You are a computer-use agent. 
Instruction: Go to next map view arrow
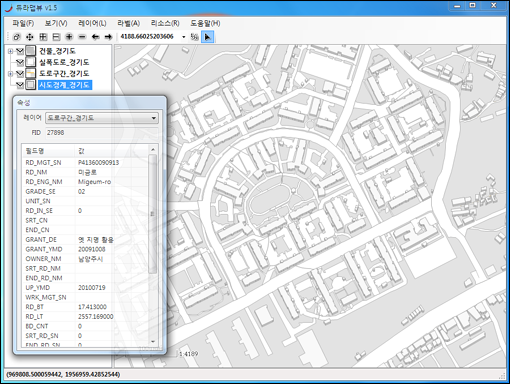[x=108, y=37]
